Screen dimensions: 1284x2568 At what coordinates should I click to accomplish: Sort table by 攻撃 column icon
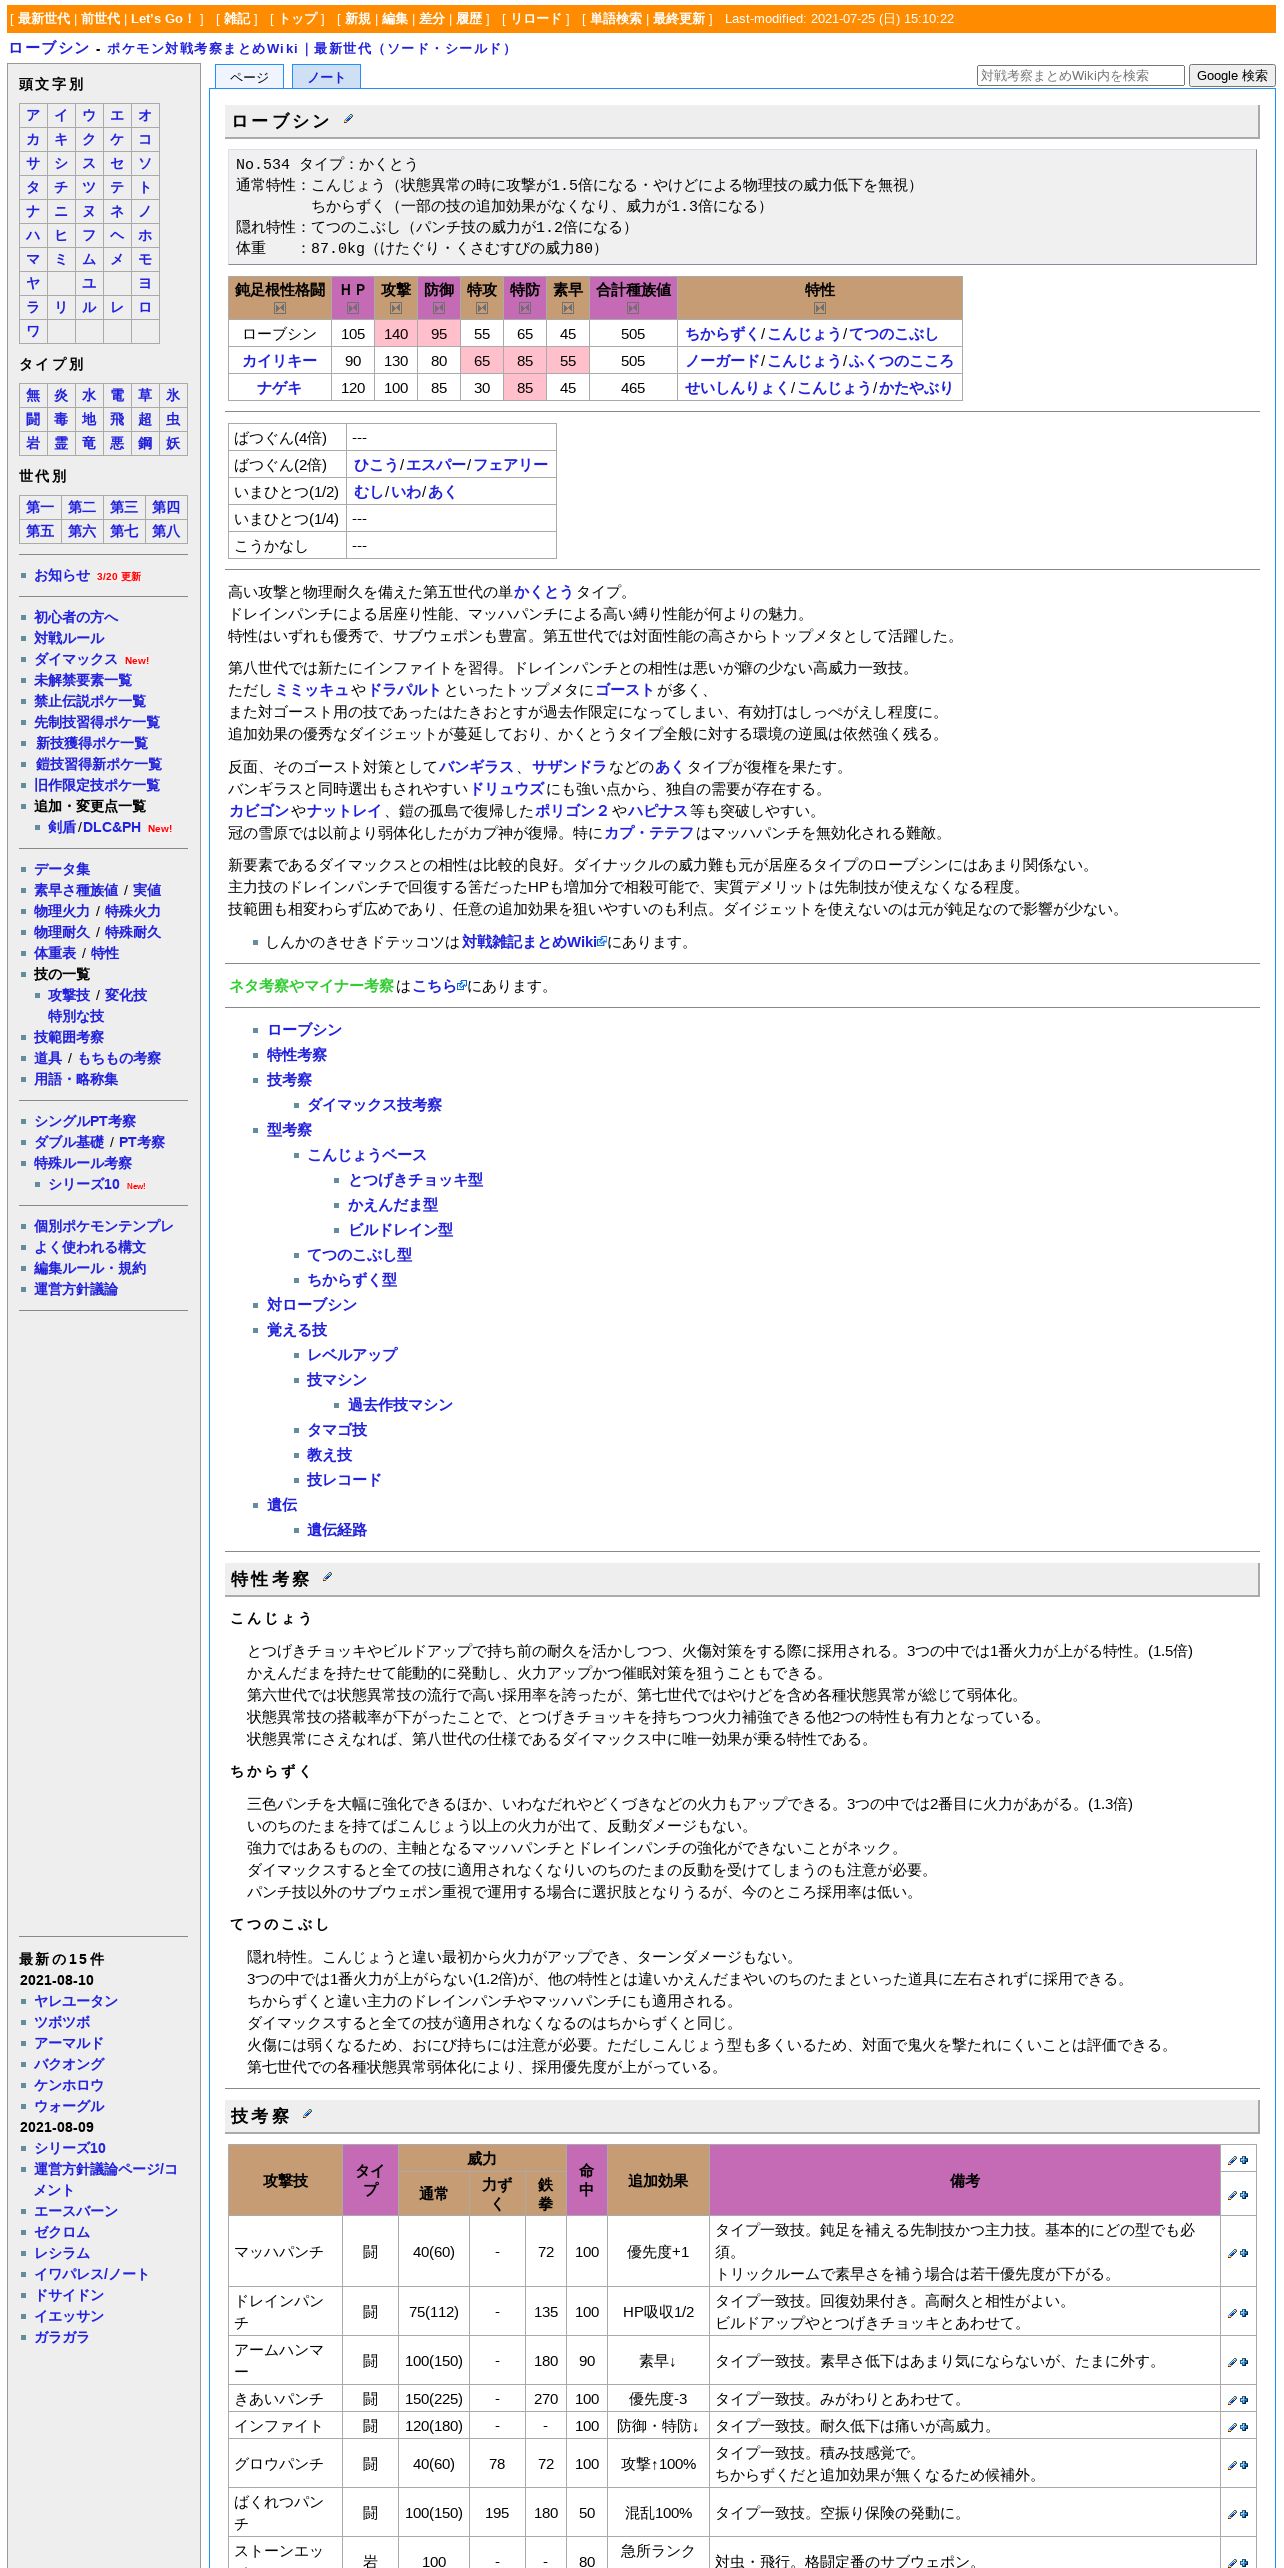[x=396, y=308]
